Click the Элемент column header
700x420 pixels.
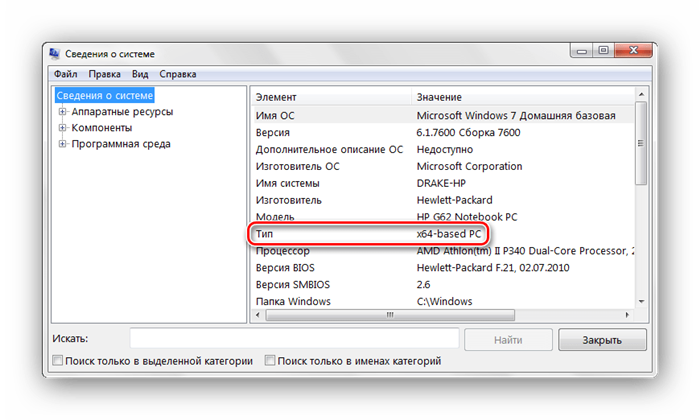pos(332,97)
